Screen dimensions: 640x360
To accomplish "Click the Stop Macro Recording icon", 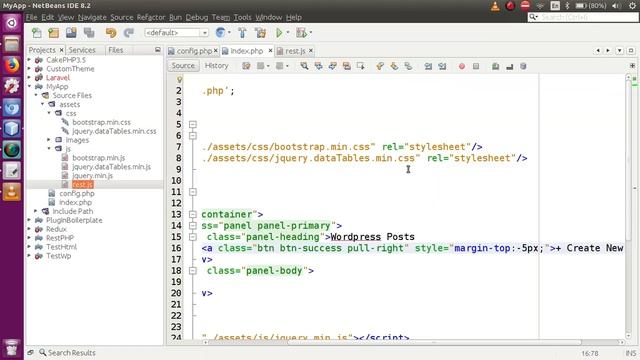I will click(476, 66).
